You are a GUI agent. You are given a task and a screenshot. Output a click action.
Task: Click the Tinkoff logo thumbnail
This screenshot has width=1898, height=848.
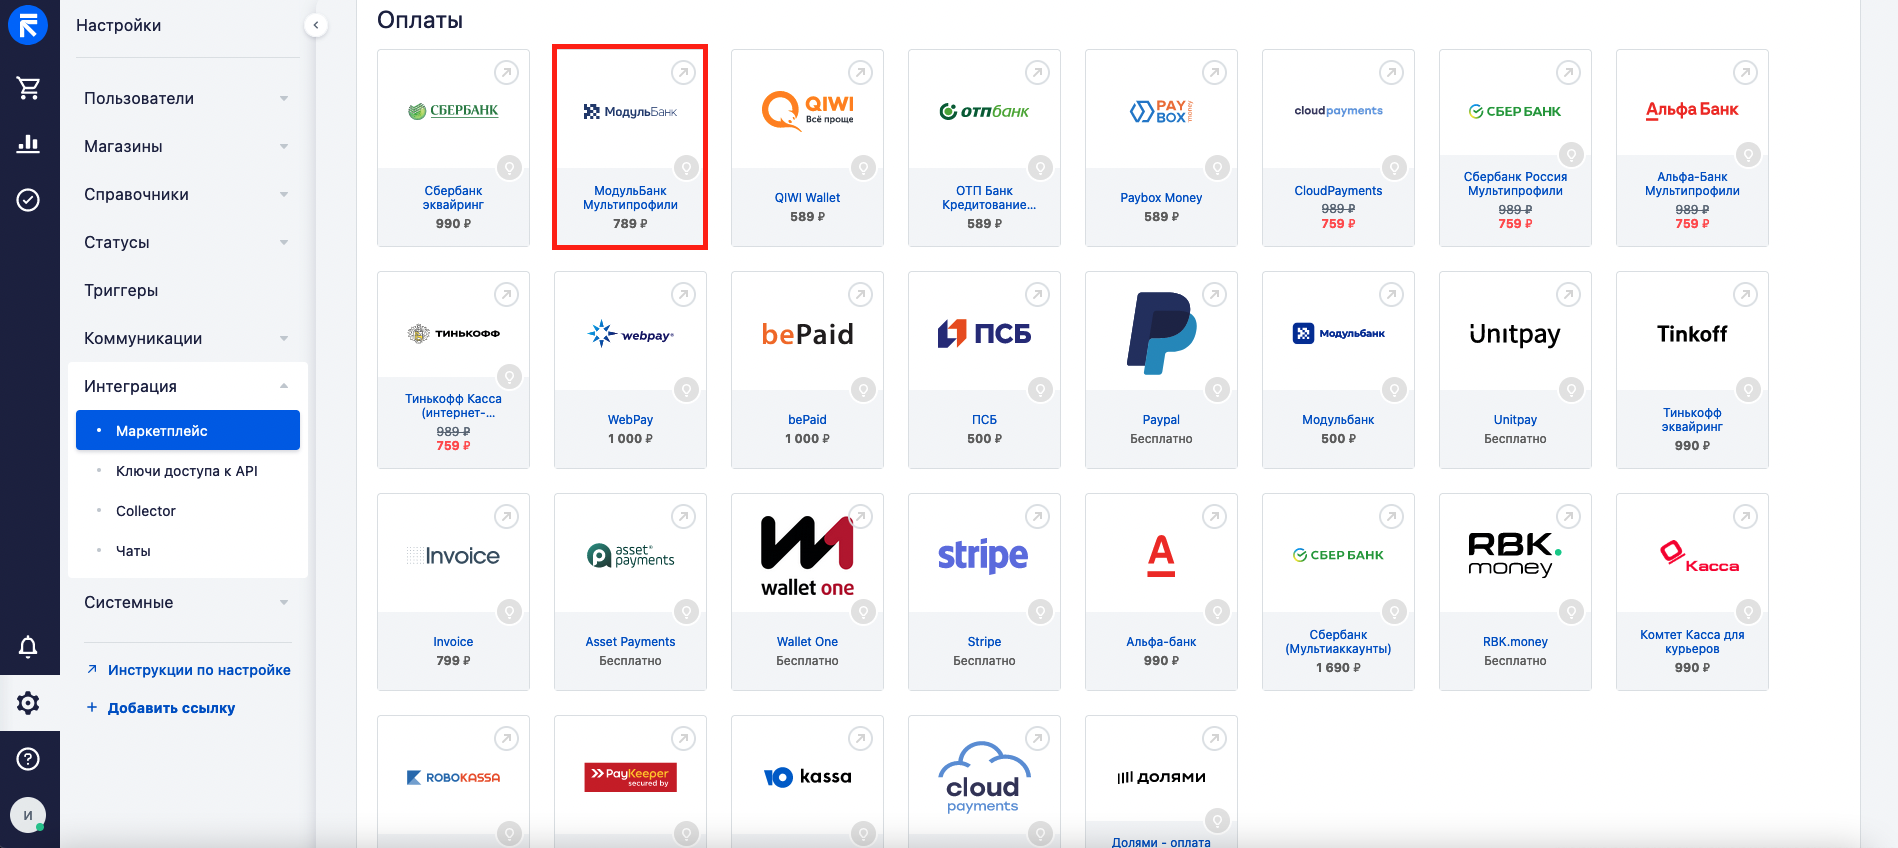(x=1692, y=334)
